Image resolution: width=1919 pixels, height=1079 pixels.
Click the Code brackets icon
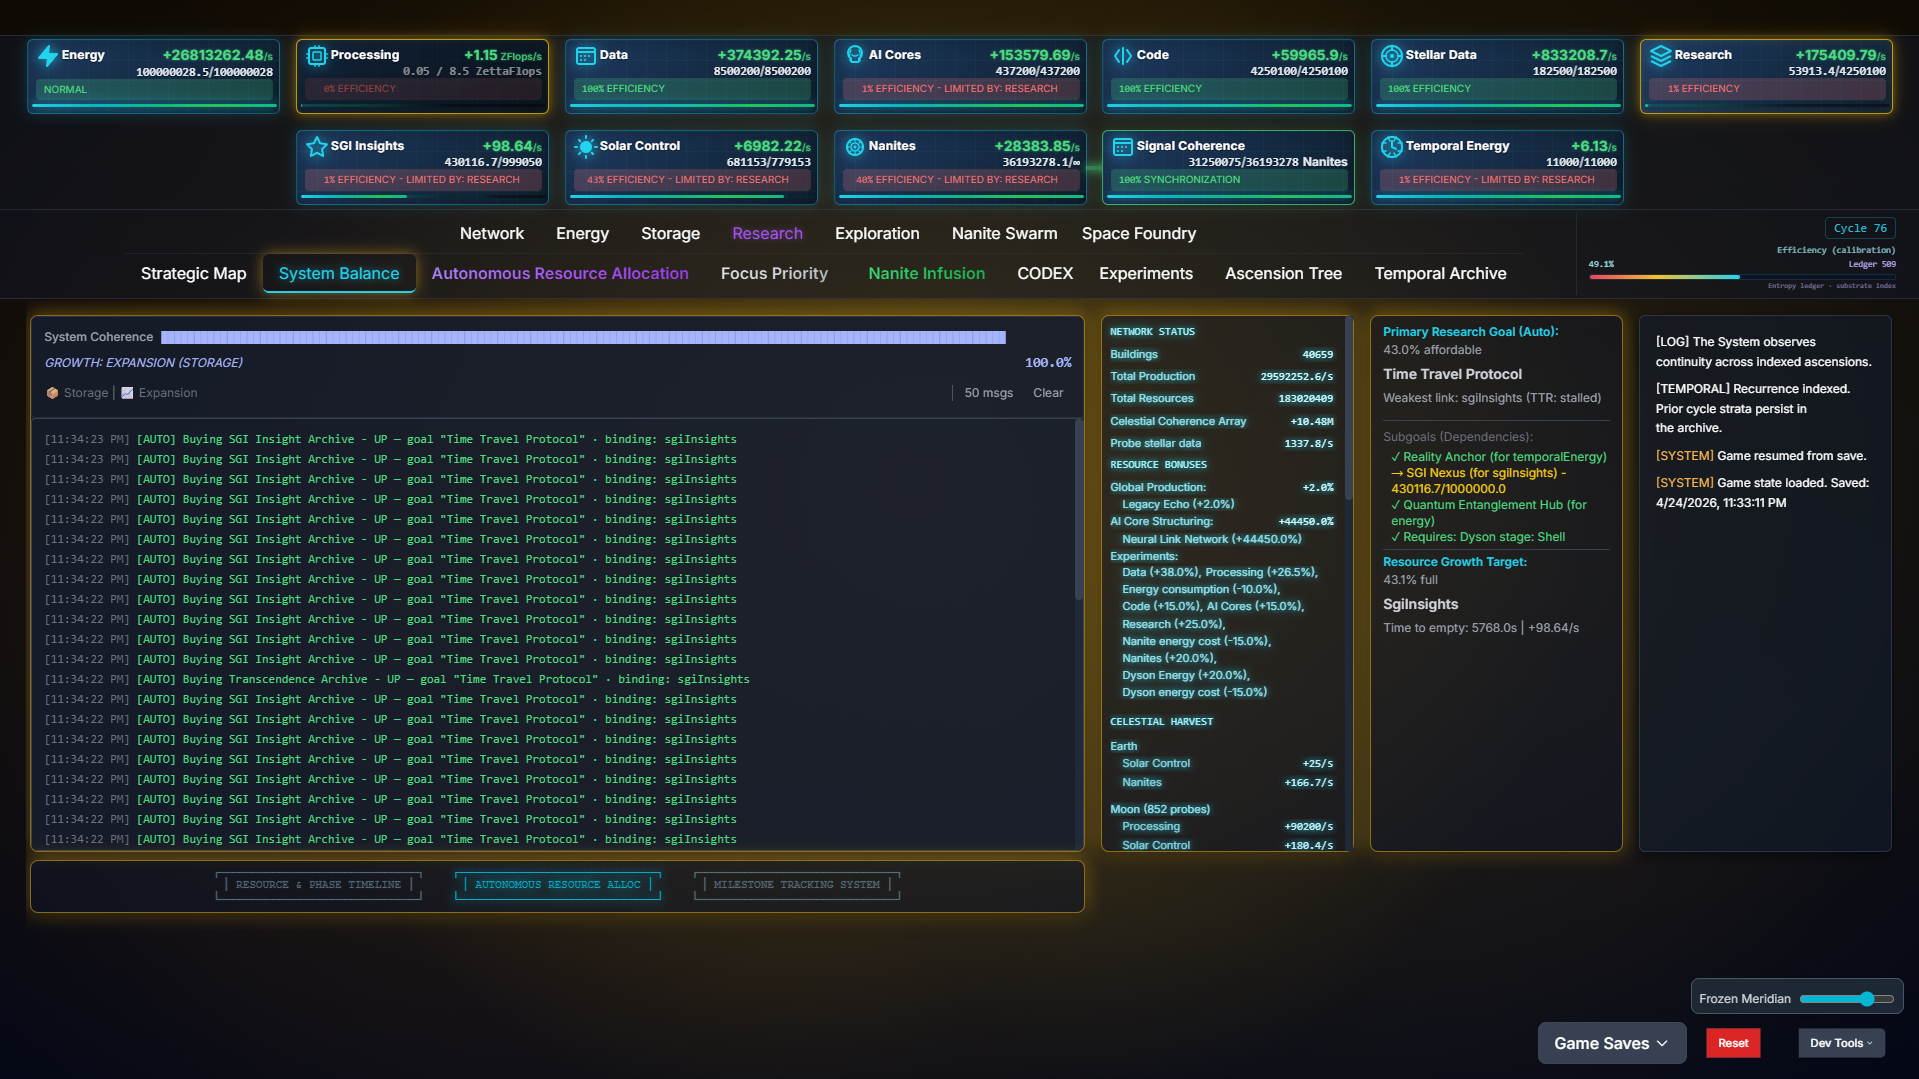pyautogui.click(x=1123, y=56)
